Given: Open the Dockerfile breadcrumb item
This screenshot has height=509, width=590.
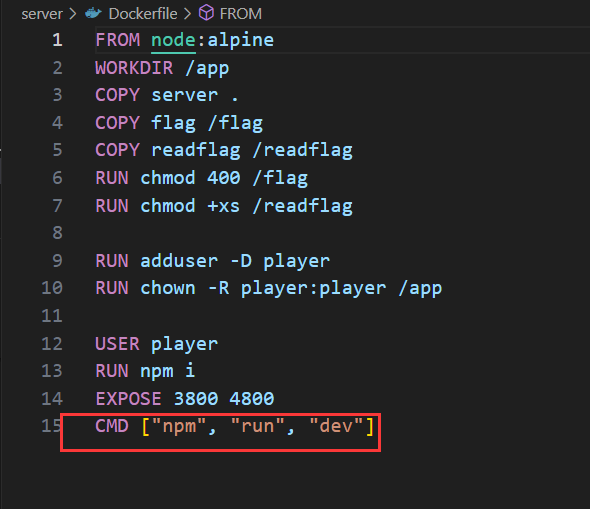Looking at the screenshot, I should pyautogui.click(x=143, y=14).
